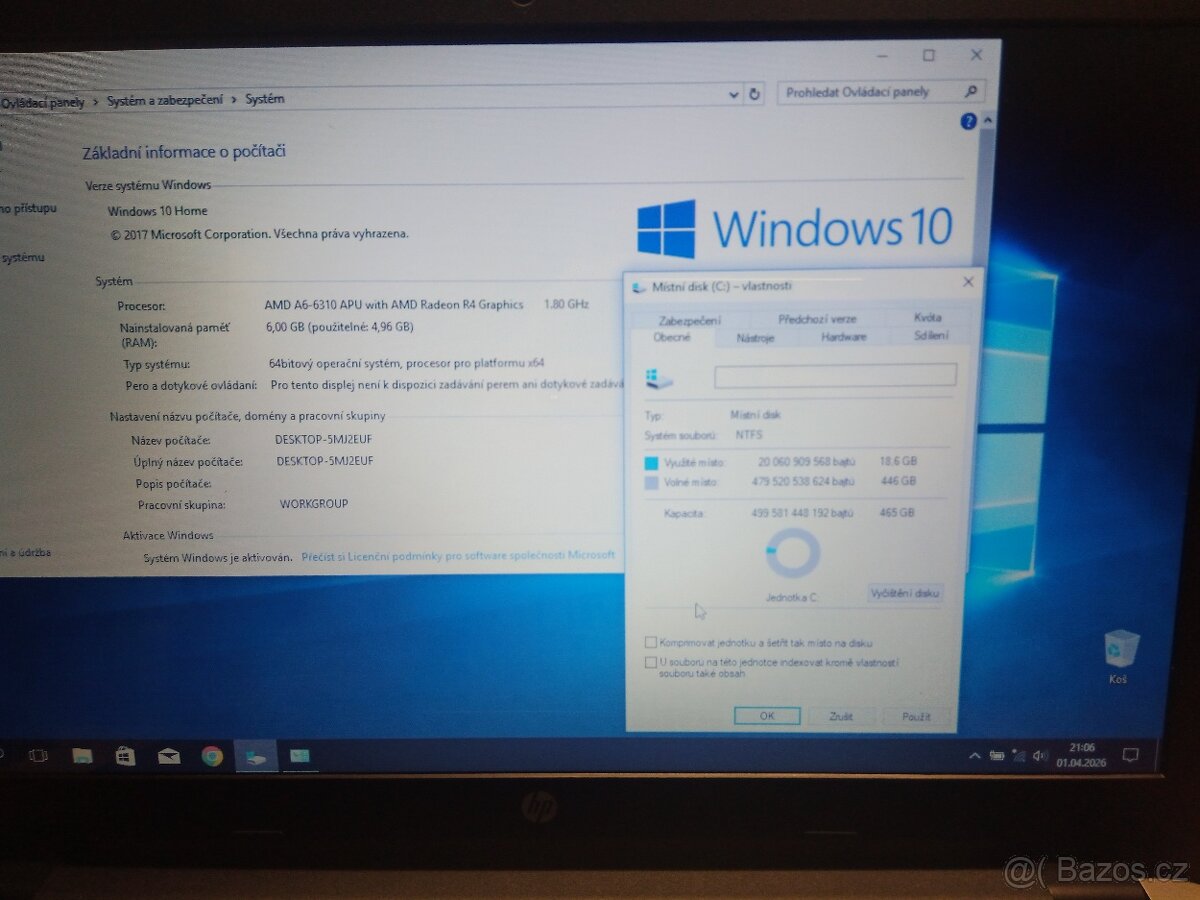Image resolution: width=1200 pixels, height=900 pixels.
Task: Click the drive icon in properties dialog
Action: [659, 378]
